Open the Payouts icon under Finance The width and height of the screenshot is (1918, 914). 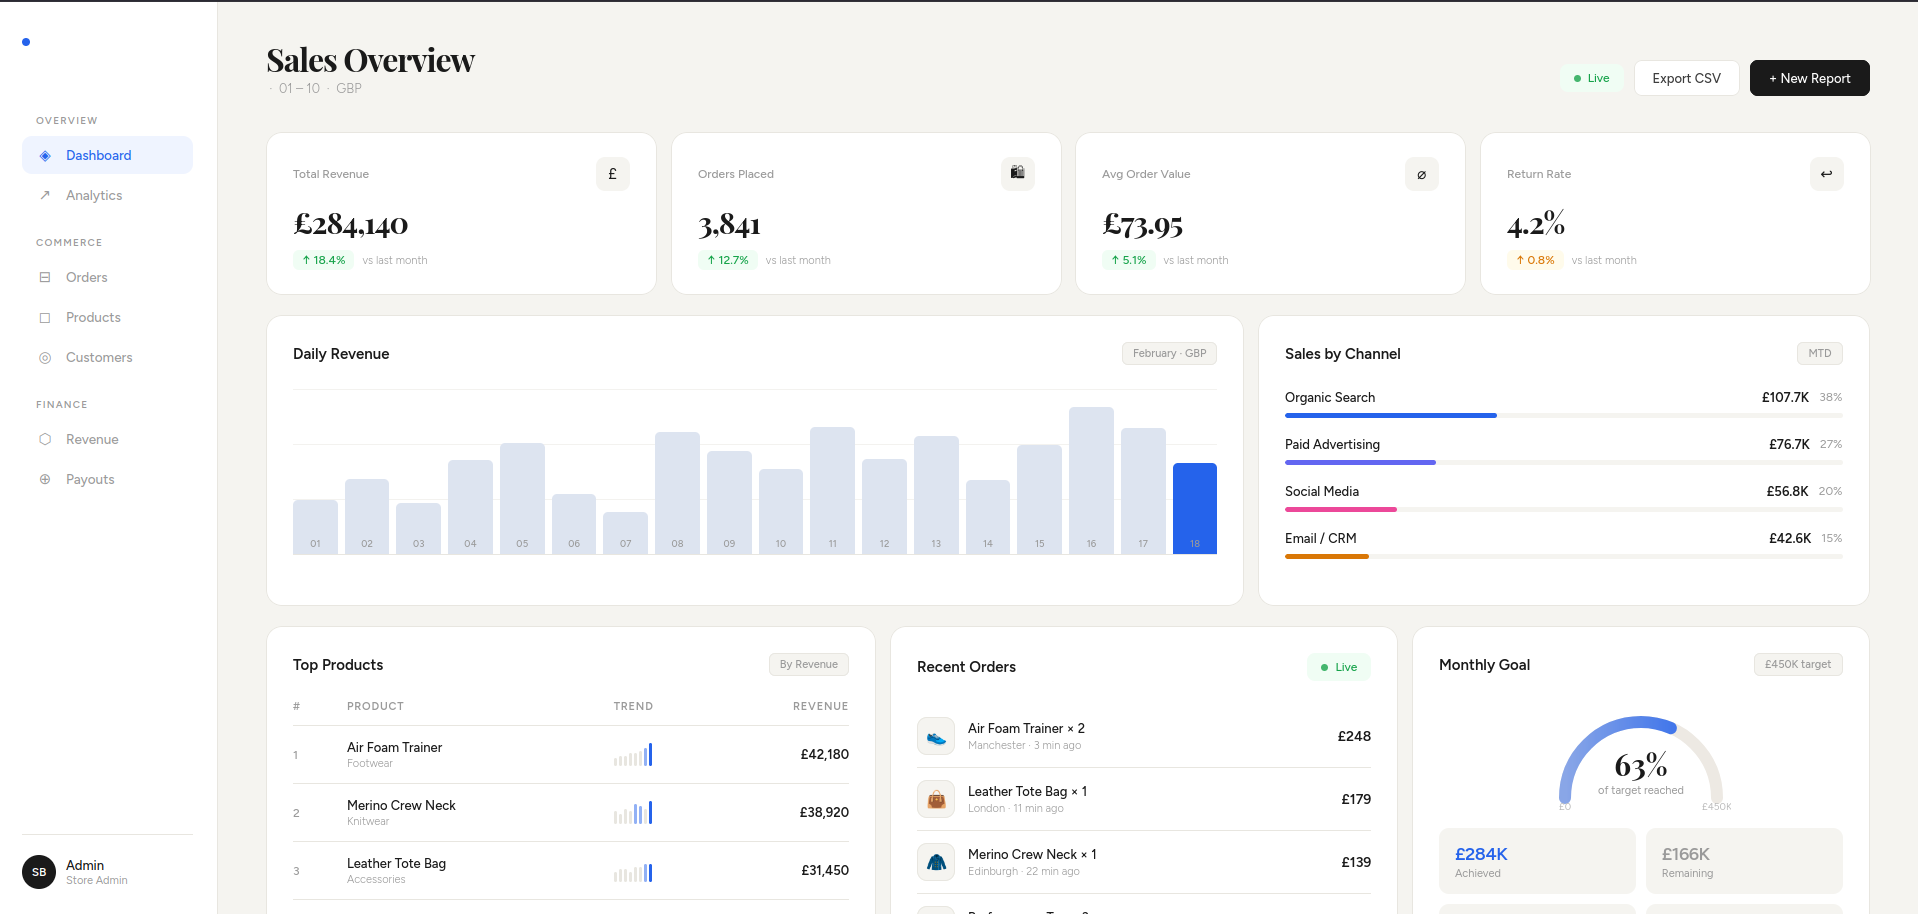tap(45, 479)
